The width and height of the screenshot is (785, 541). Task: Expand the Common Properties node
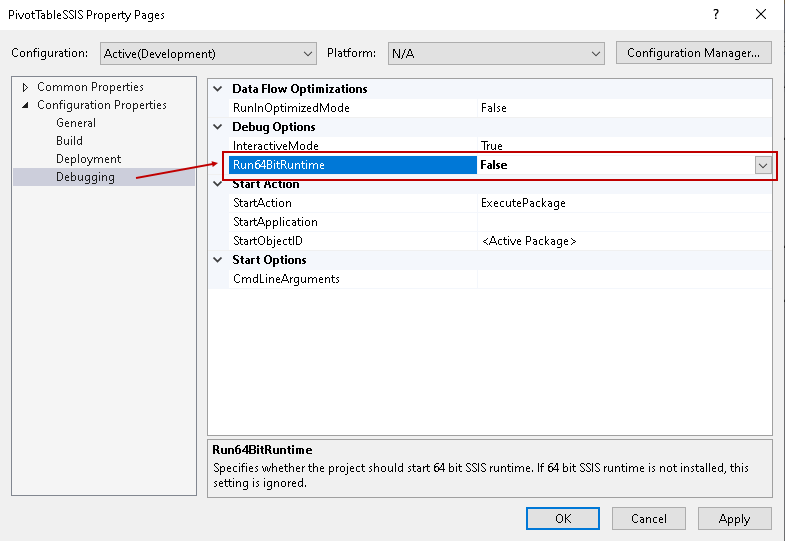(26, 87)
